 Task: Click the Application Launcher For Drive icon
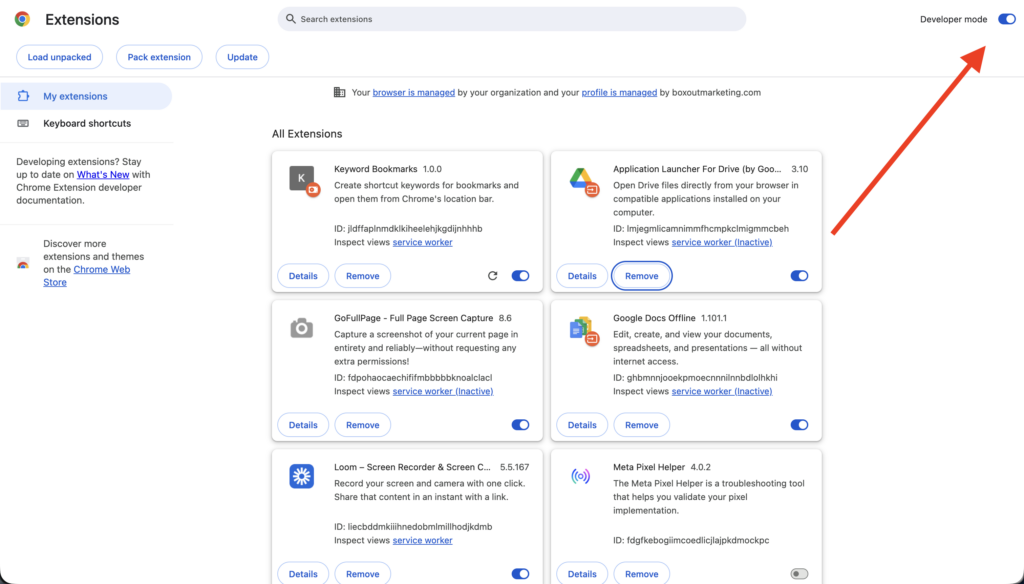pos(582,180)
